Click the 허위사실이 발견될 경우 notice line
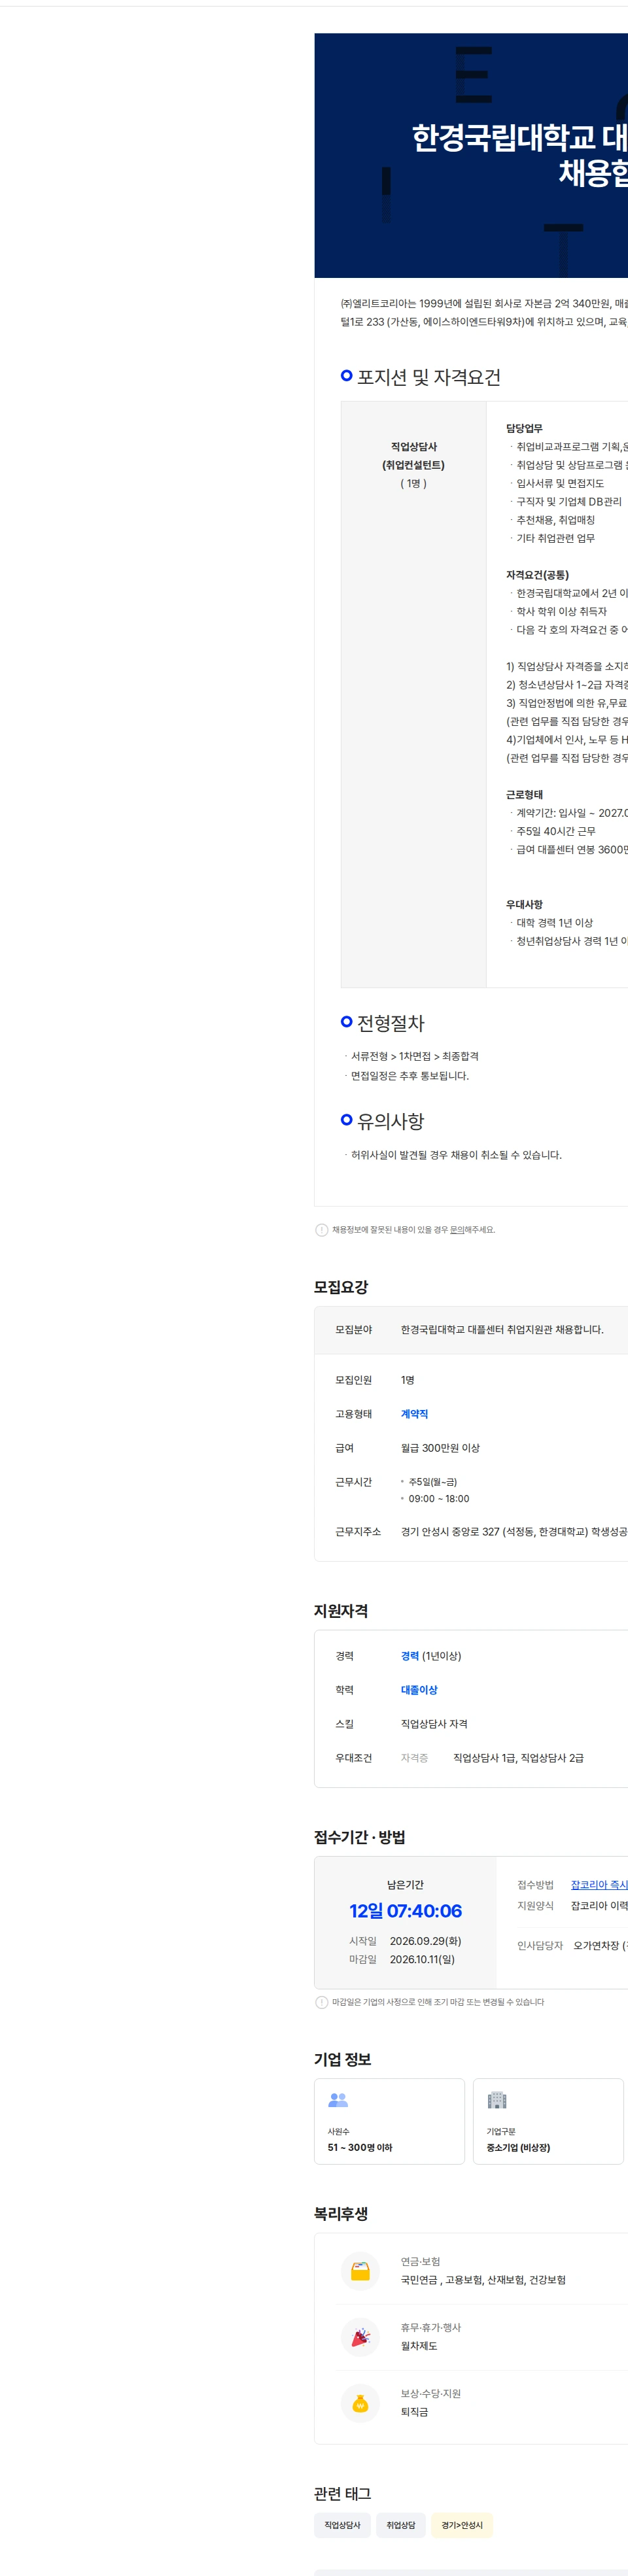The width and height of the screenshot is (628, 2576). [456, 1155]
